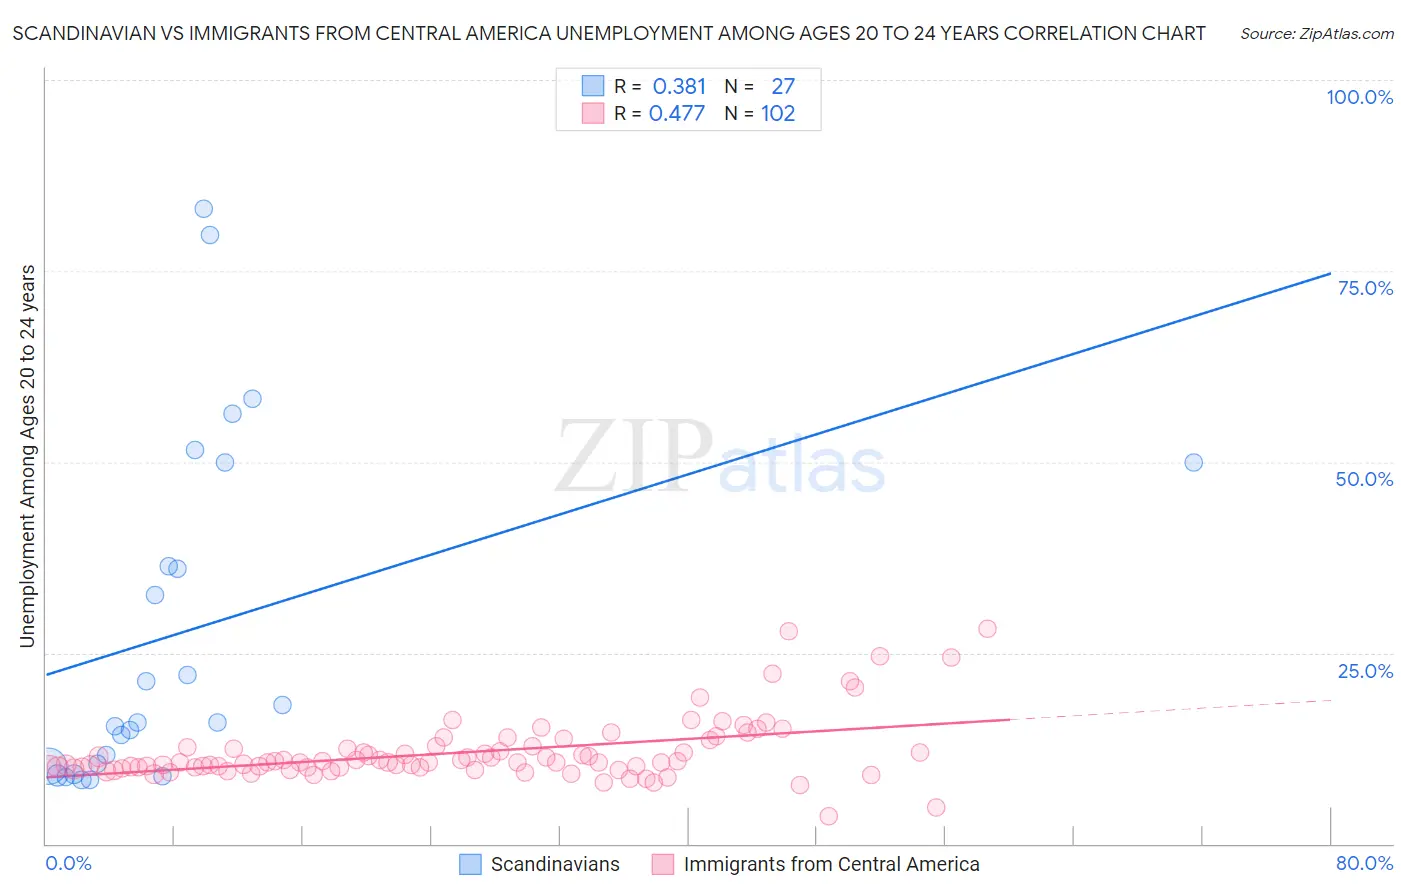Click the pink Immigrants from Central America swatch

pyautogui.click(x=662, y=864)
